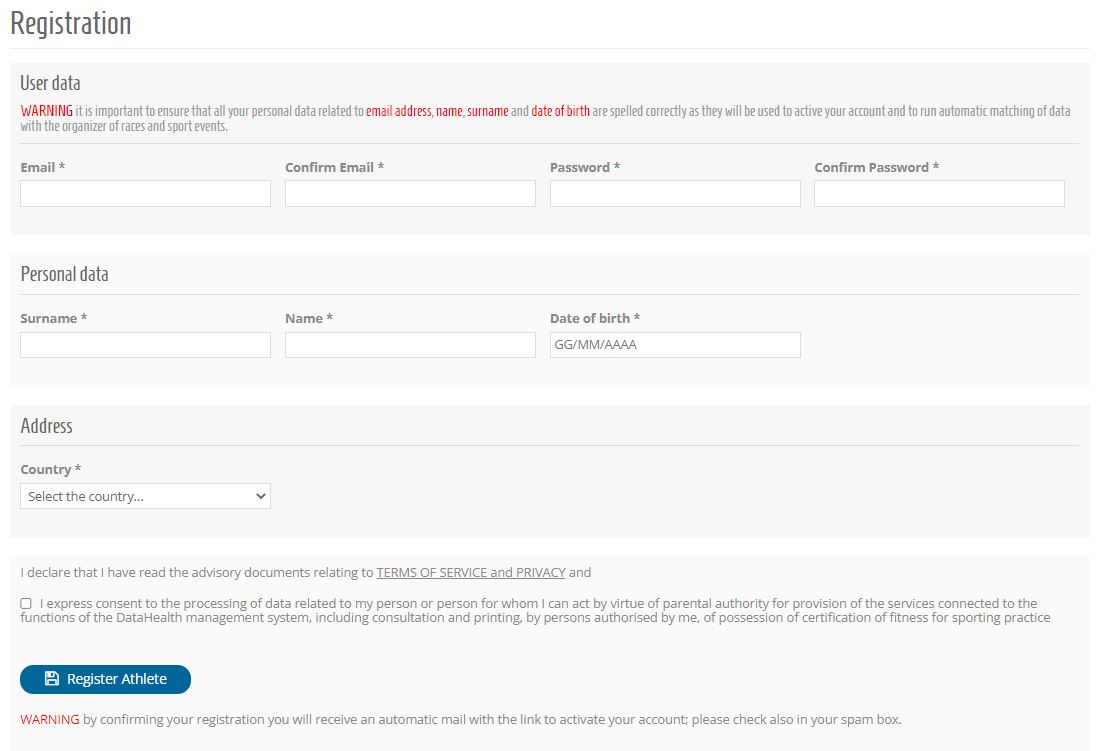
Task: Click the User data section header
Action: pyautogui.click(x=49, y=83)
